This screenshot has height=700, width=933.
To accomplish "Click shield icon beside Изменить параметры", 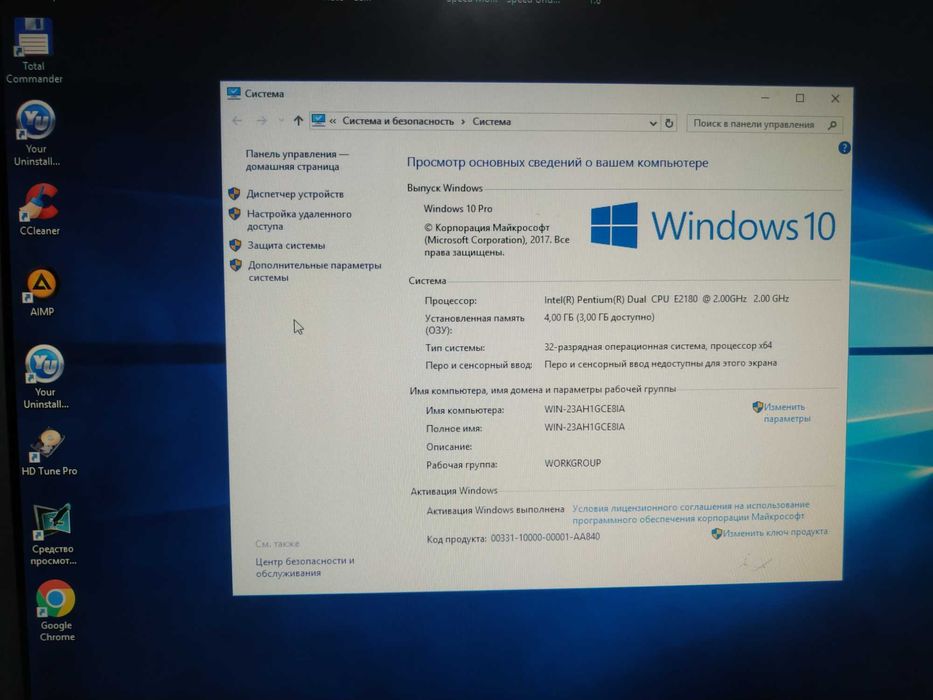I will pyautogui.click(x=757, y=407).
